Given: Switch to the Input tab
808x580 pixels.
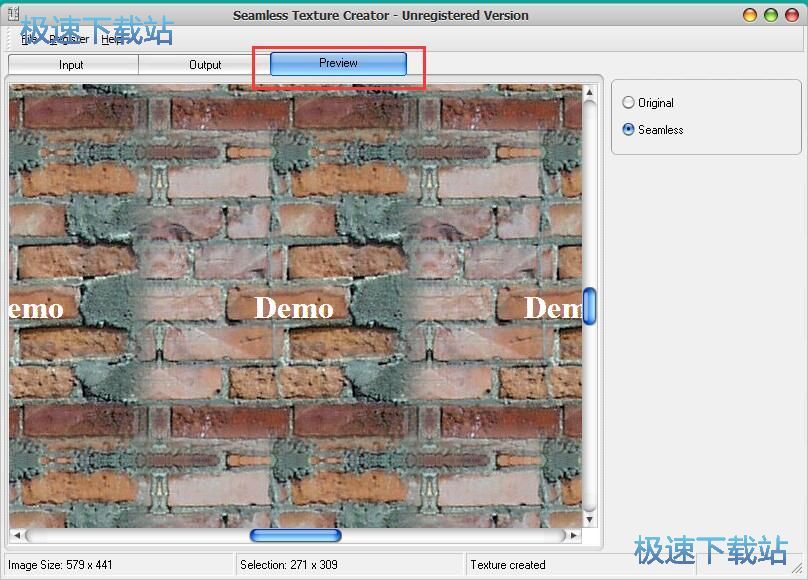Looking at the screenshot, I should pos(72,65).
